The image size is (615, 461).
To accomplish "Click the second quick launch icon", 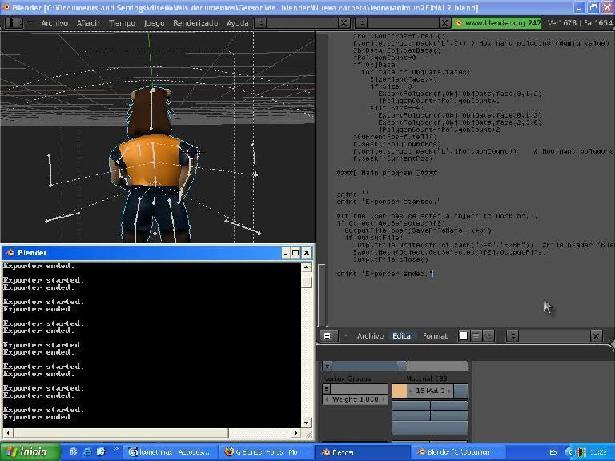I will [87, 452].
